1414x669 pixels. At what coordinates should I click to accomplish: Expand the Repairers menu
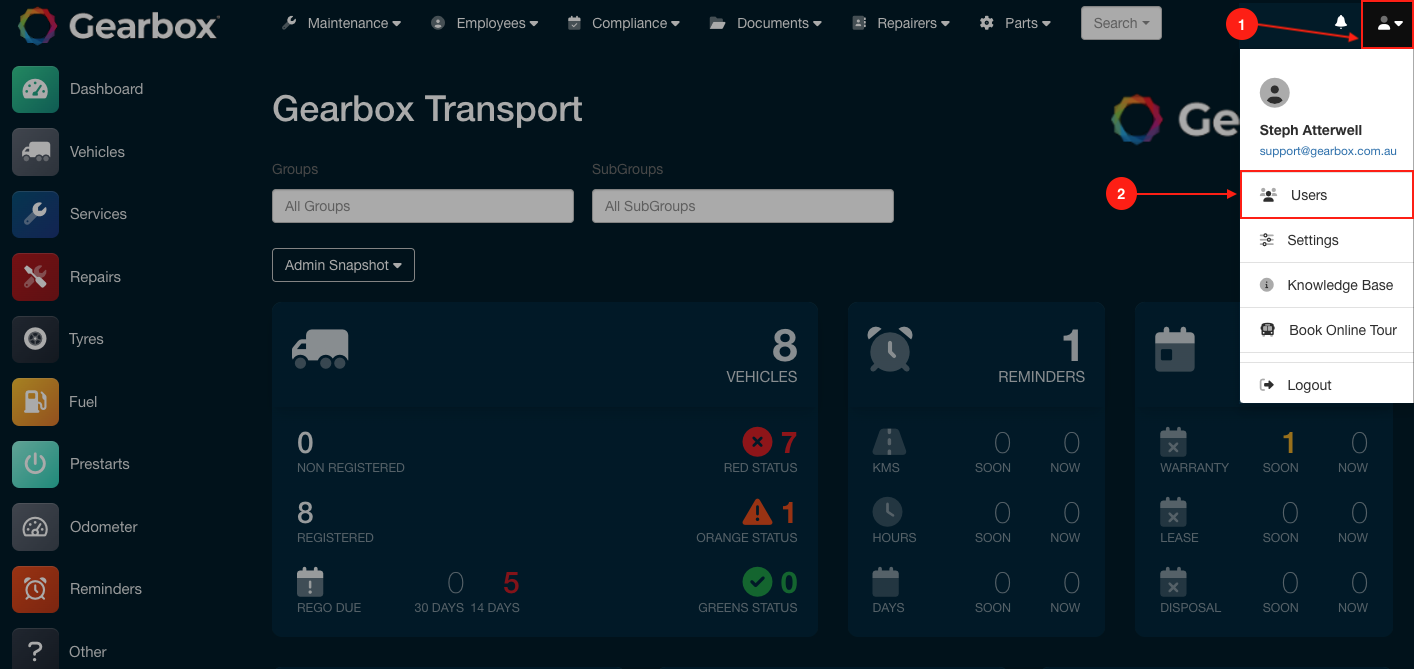pyautogui.click(x=901, y=23)
